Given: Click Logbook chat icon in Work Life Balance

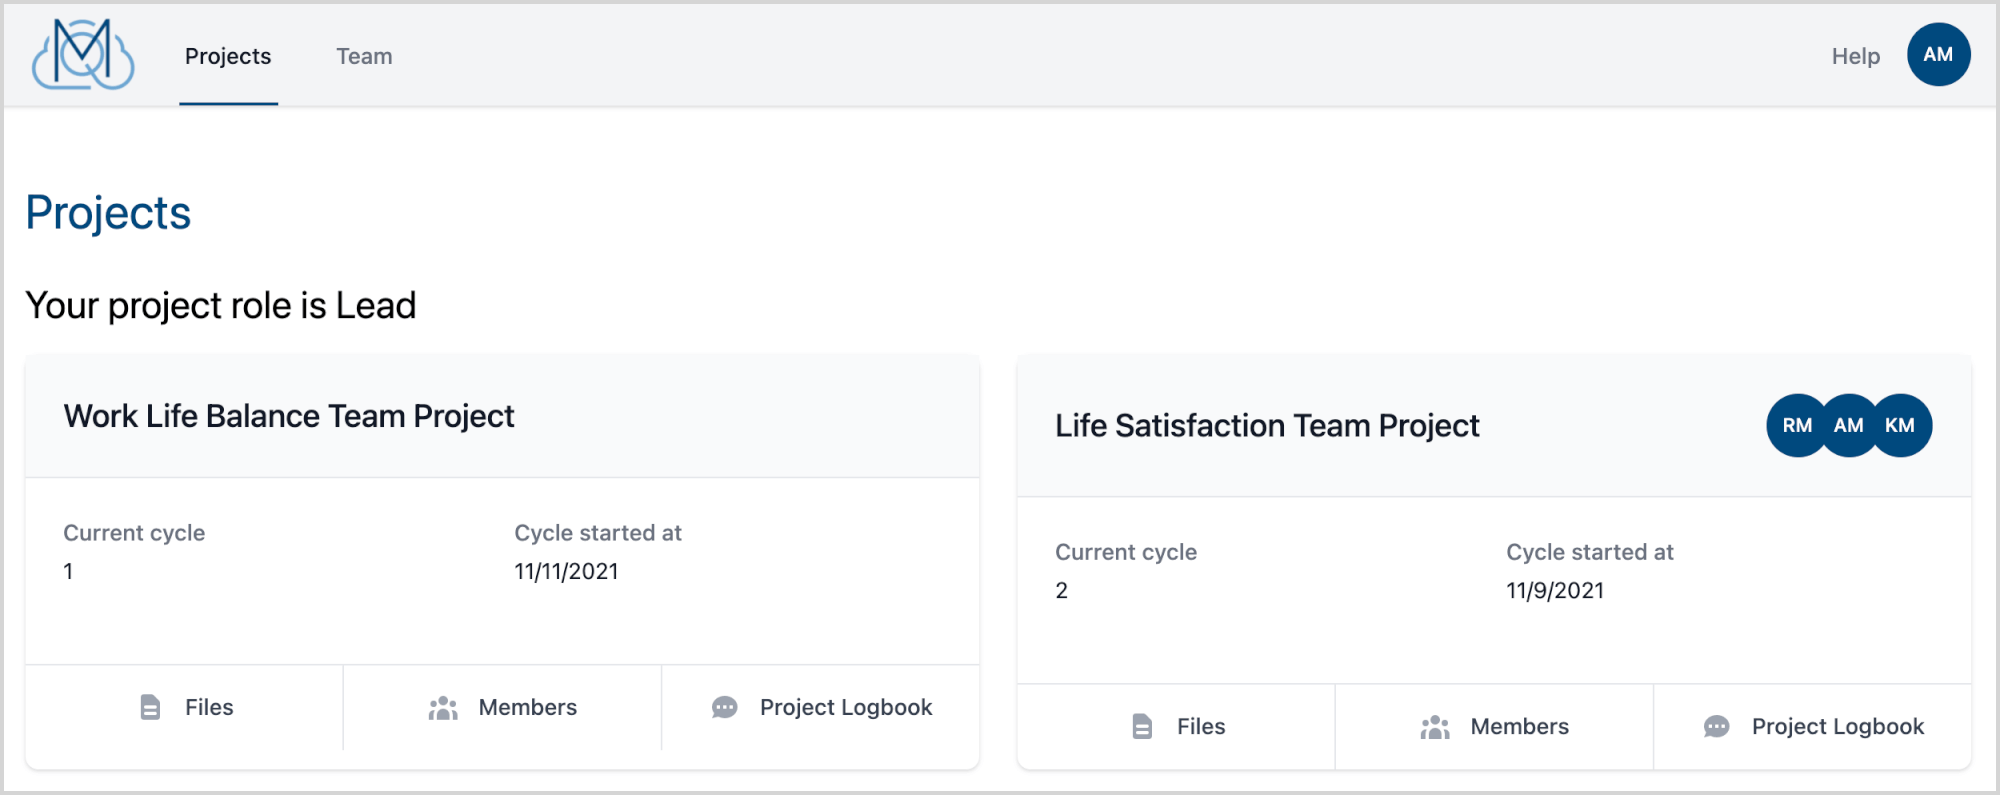Looking at the screenshot, I should click(725, 708).
